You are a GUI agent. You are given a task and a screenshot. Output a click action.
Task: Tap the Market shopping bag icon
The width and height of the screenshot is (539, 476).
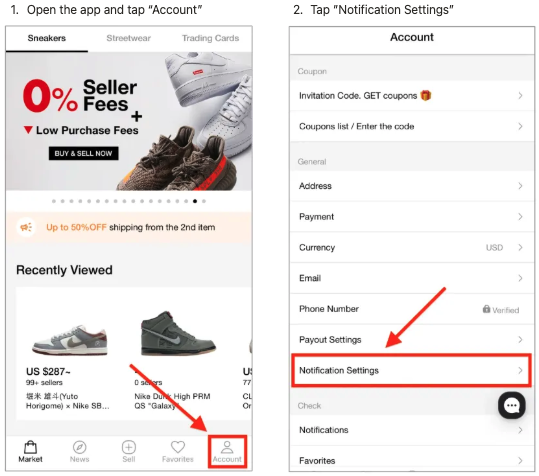point(30,447)
